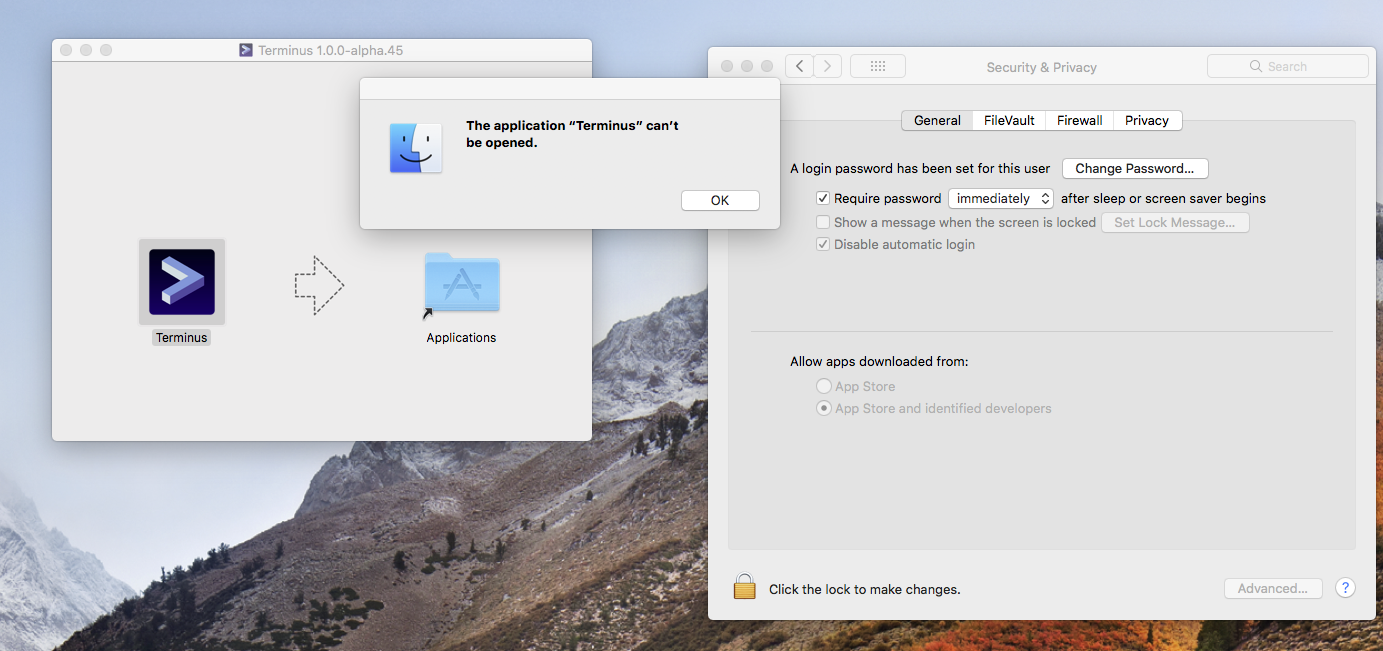Uncheck Require password after sleep

(823, 198)
